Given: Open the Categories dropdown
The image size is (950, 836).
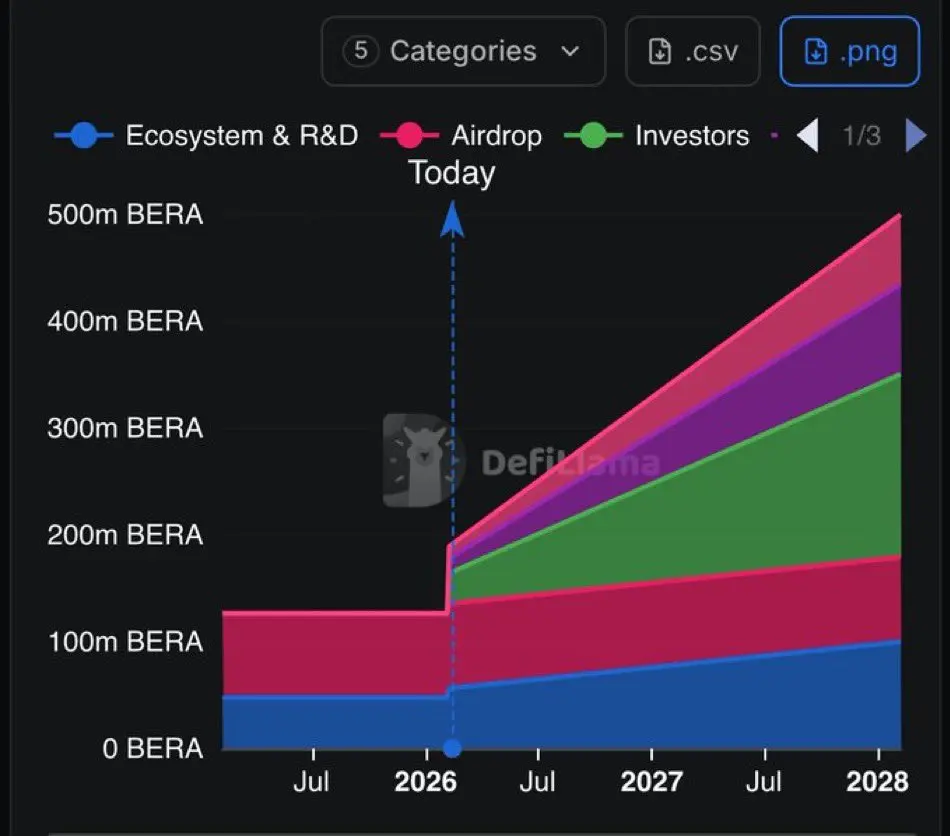Looking at the screenshot, I should tap(463, 51).
